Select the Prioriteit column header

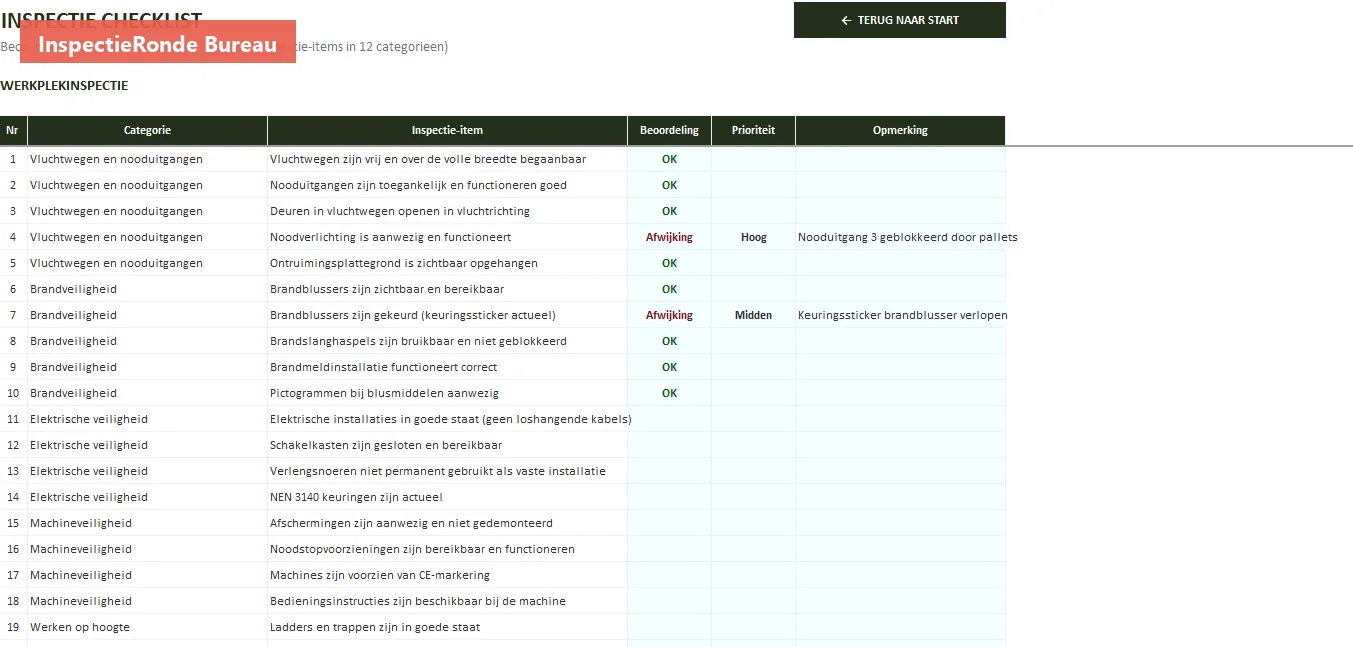[753, 130]
